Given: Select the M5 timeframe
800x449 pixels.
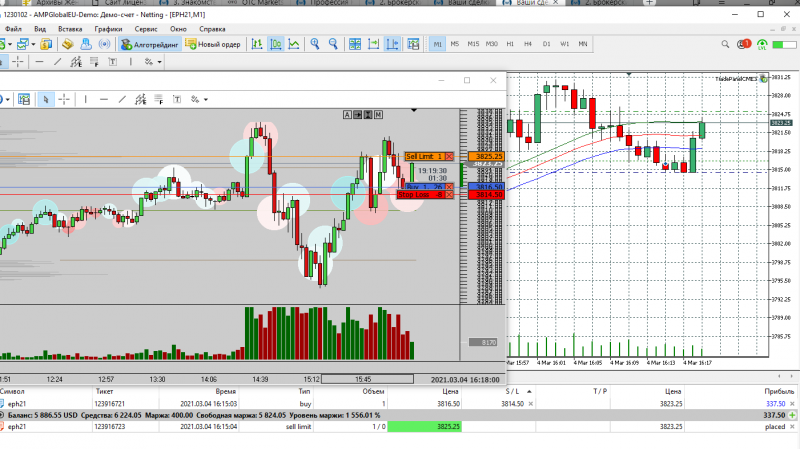Looking at the screenshot, I should [455, 44].
